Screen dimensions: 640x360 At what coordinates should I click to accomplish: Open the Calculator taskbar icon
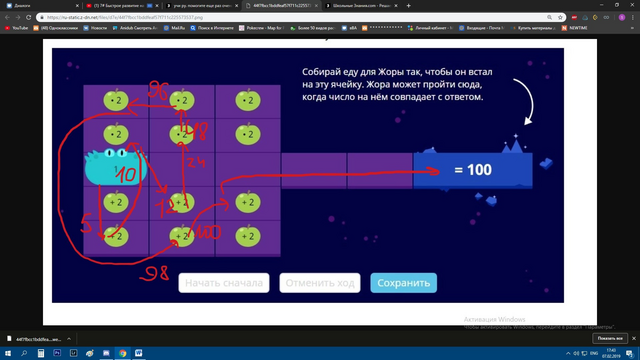[40, 353]
